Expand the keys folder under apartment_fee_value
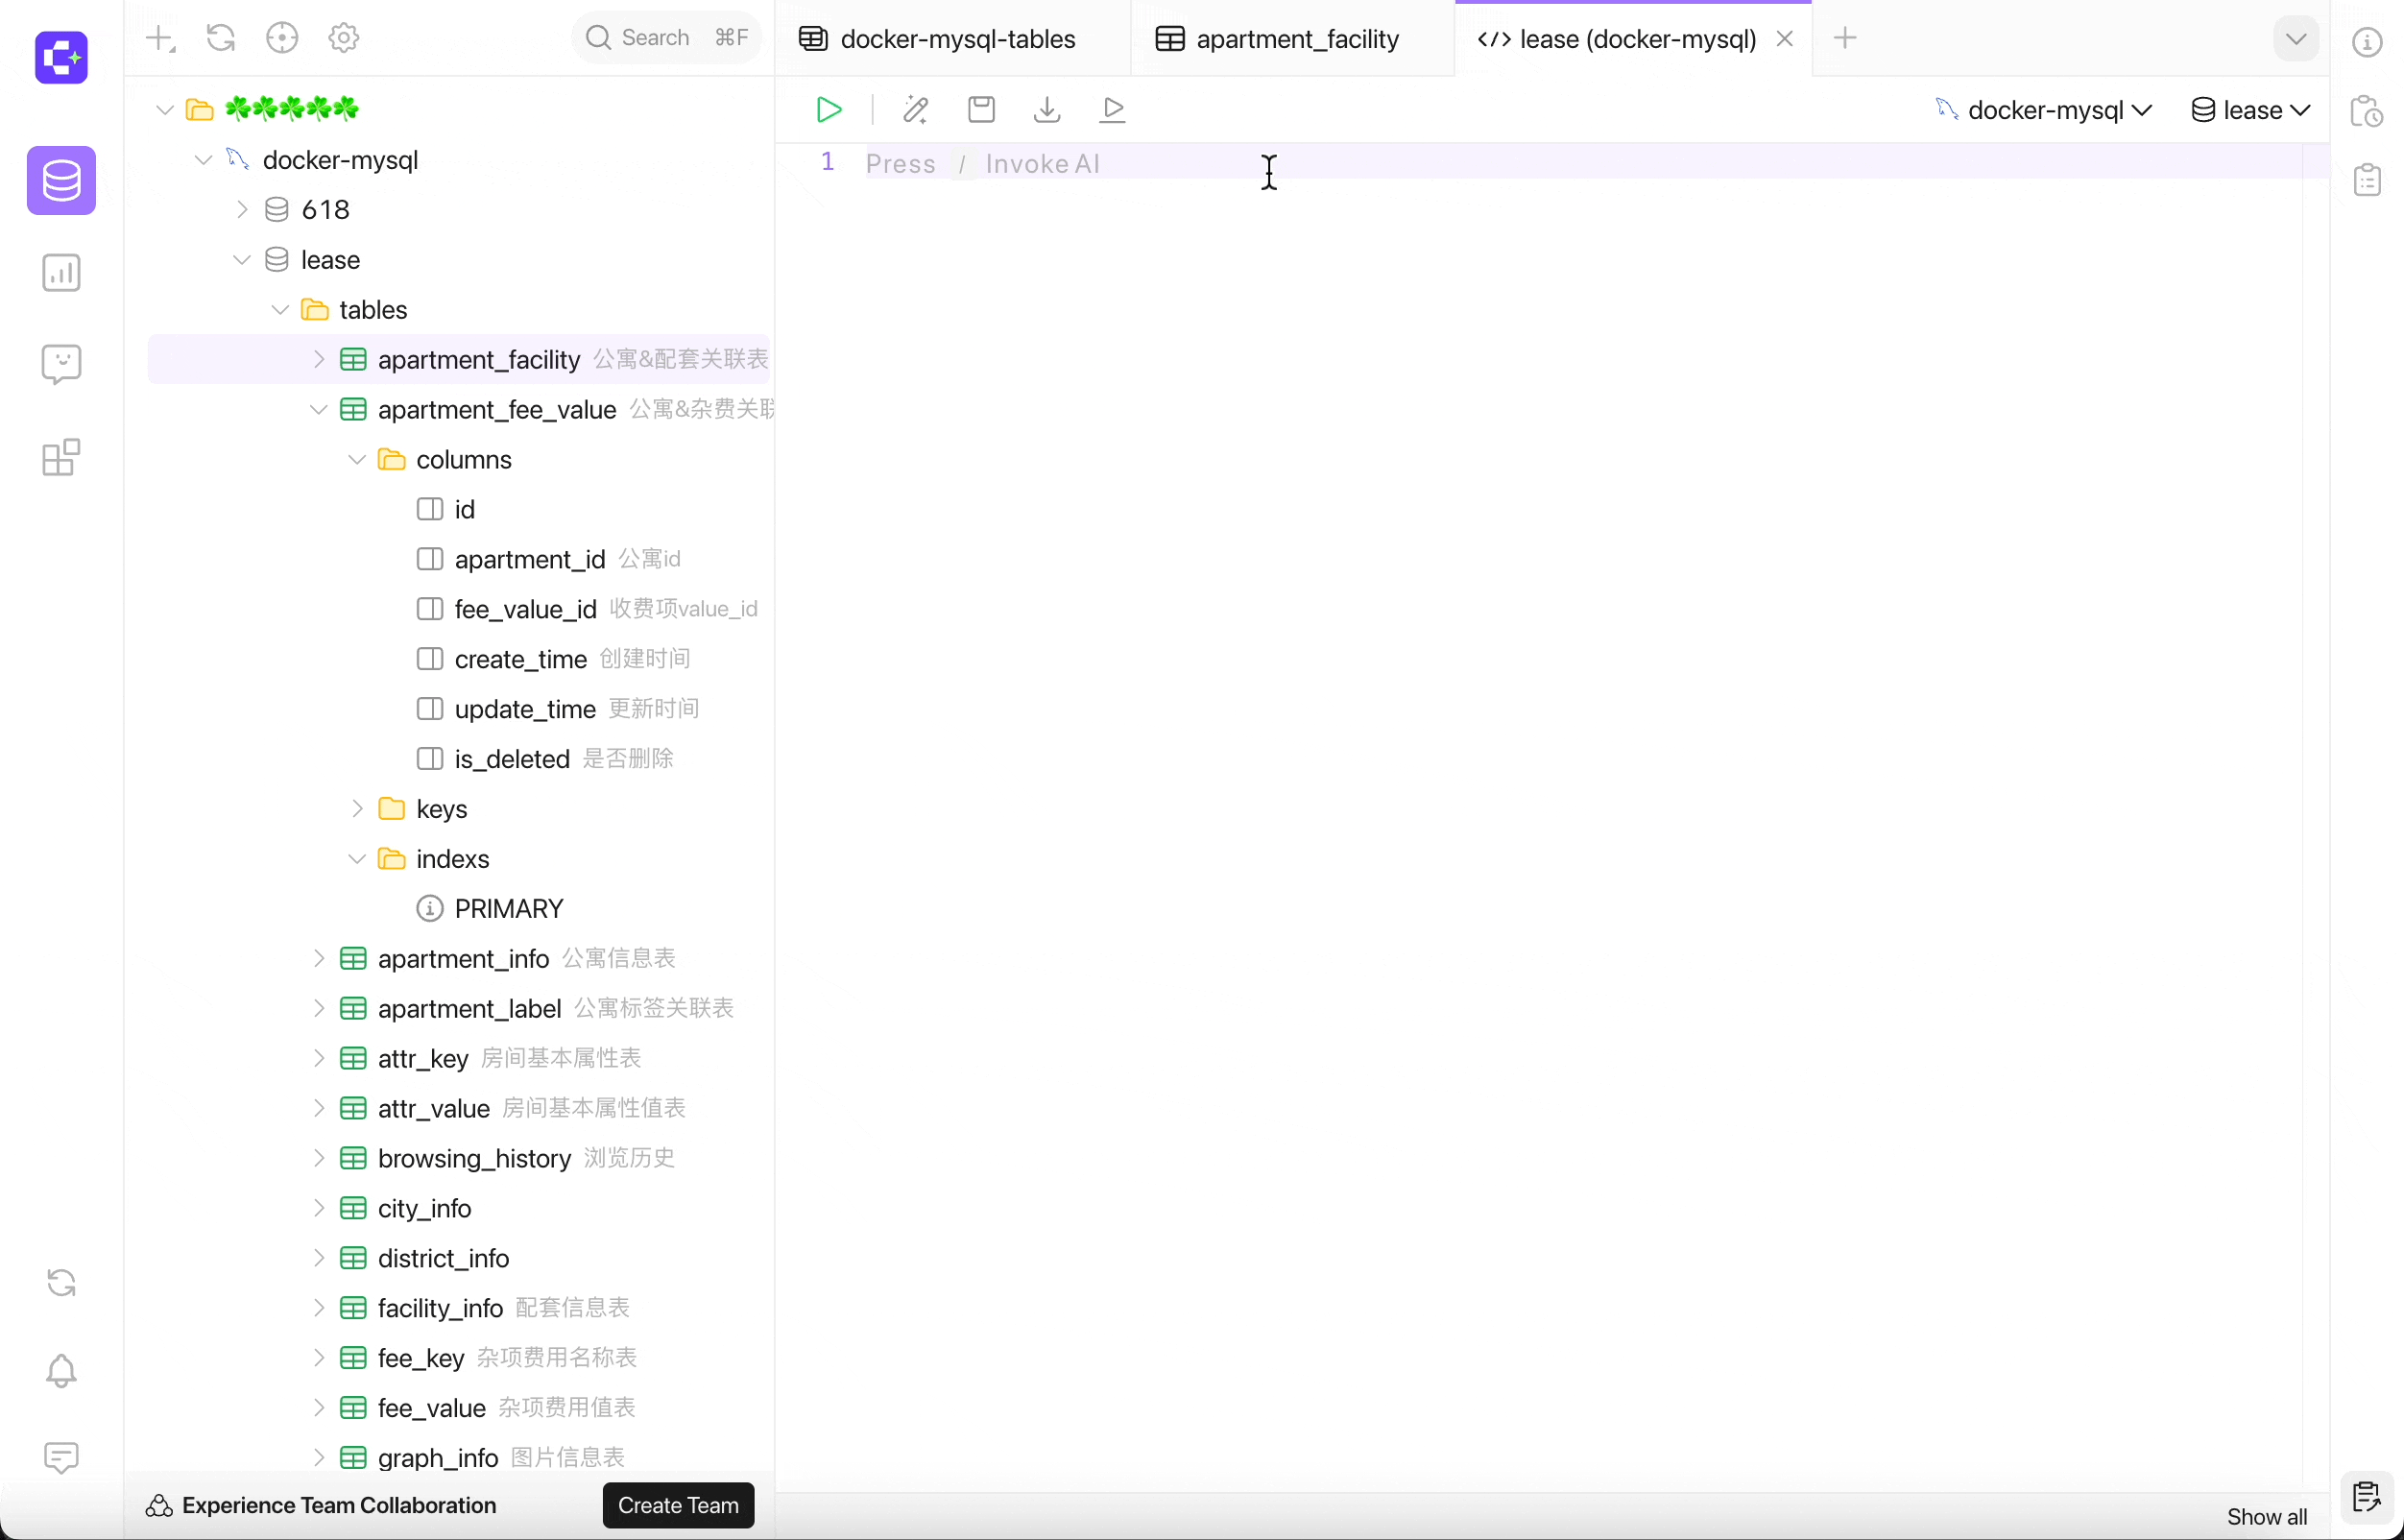Viewport: 2404px width, 1540px height. point(357,807)
